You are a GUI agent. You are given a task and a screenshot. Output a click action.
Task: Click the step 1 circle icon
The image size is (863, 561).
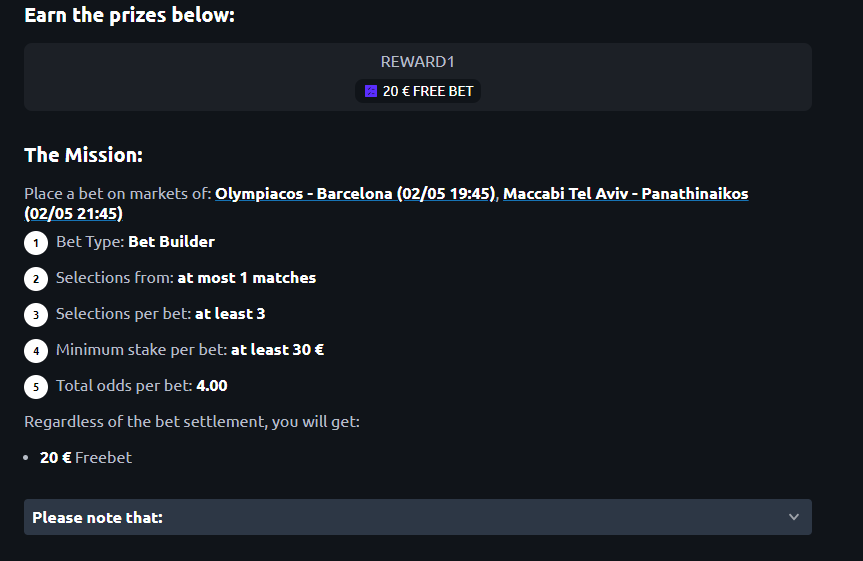[36, 243]
